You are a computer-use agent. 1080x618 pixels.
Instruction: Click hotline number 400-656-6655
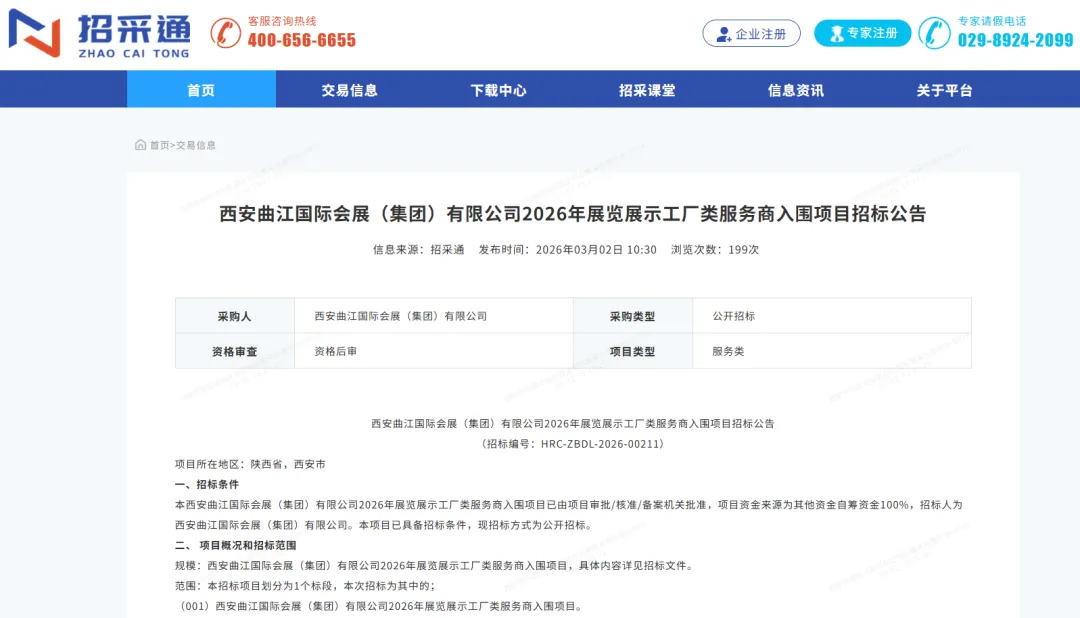[x=302, y=40]
